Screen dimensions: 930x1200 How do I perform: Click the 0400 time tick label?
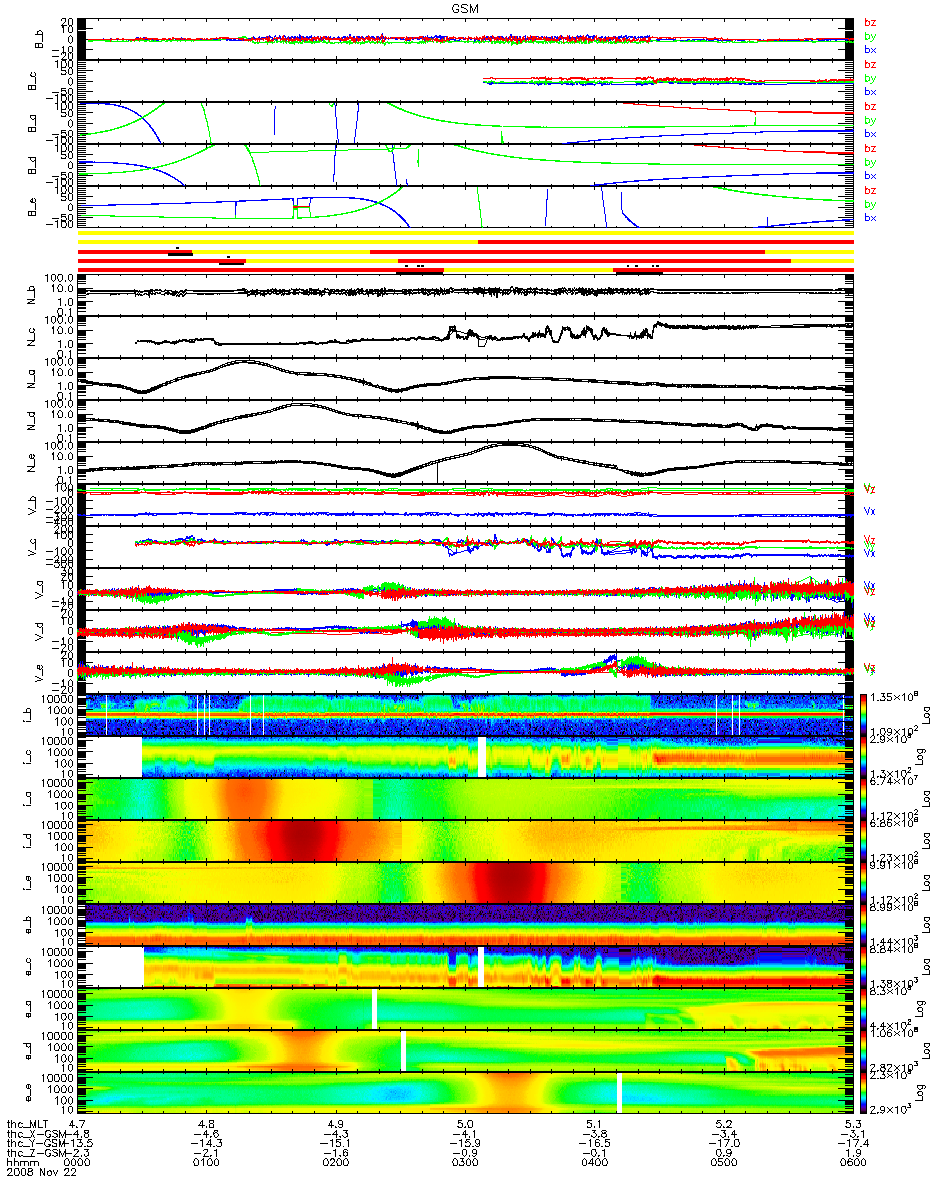tap(594, 1163)
